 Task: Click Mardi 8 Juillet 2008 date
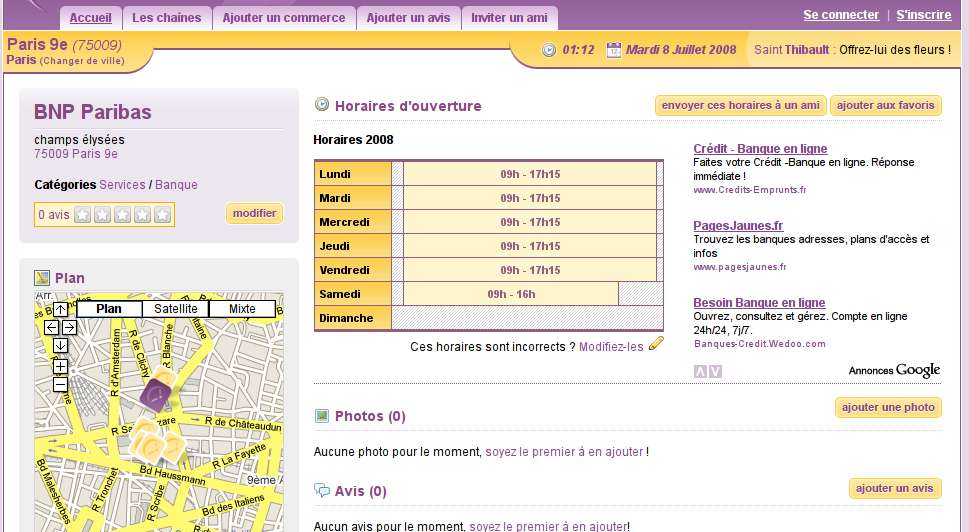(681, 49)
